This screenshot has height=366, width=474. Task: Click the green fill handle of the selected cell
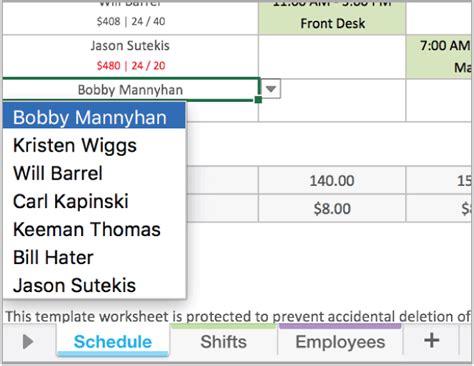click(x=258, y=99)
